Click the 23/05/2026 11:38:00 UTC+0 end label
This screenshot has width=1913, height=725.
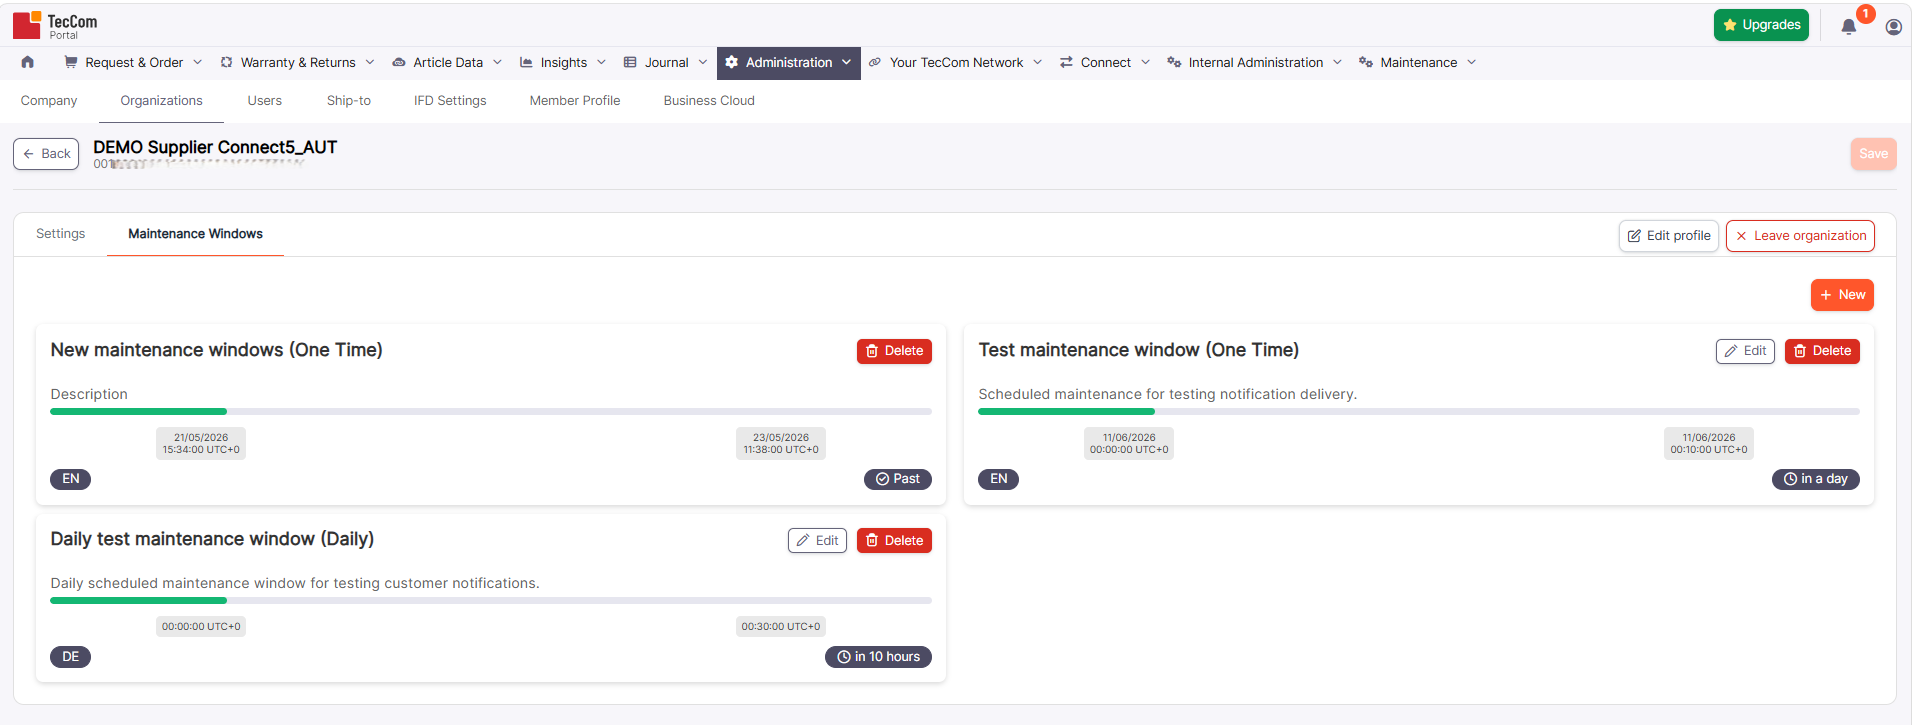point(781,444)
